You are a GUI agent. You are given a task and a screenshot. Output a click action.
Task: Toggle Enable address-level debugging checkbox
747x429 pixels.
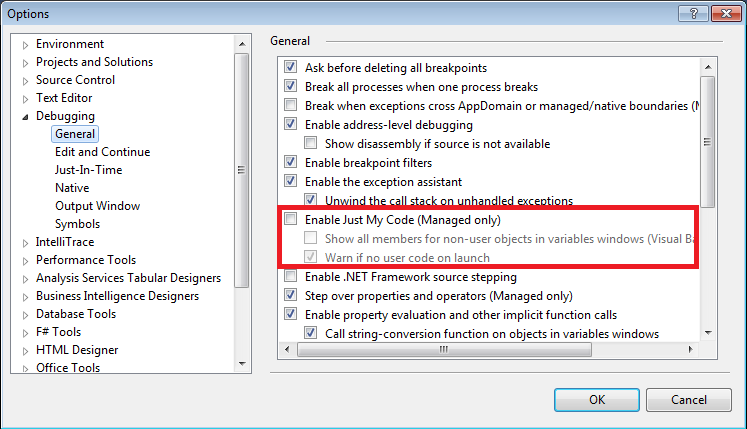point(291,125)
